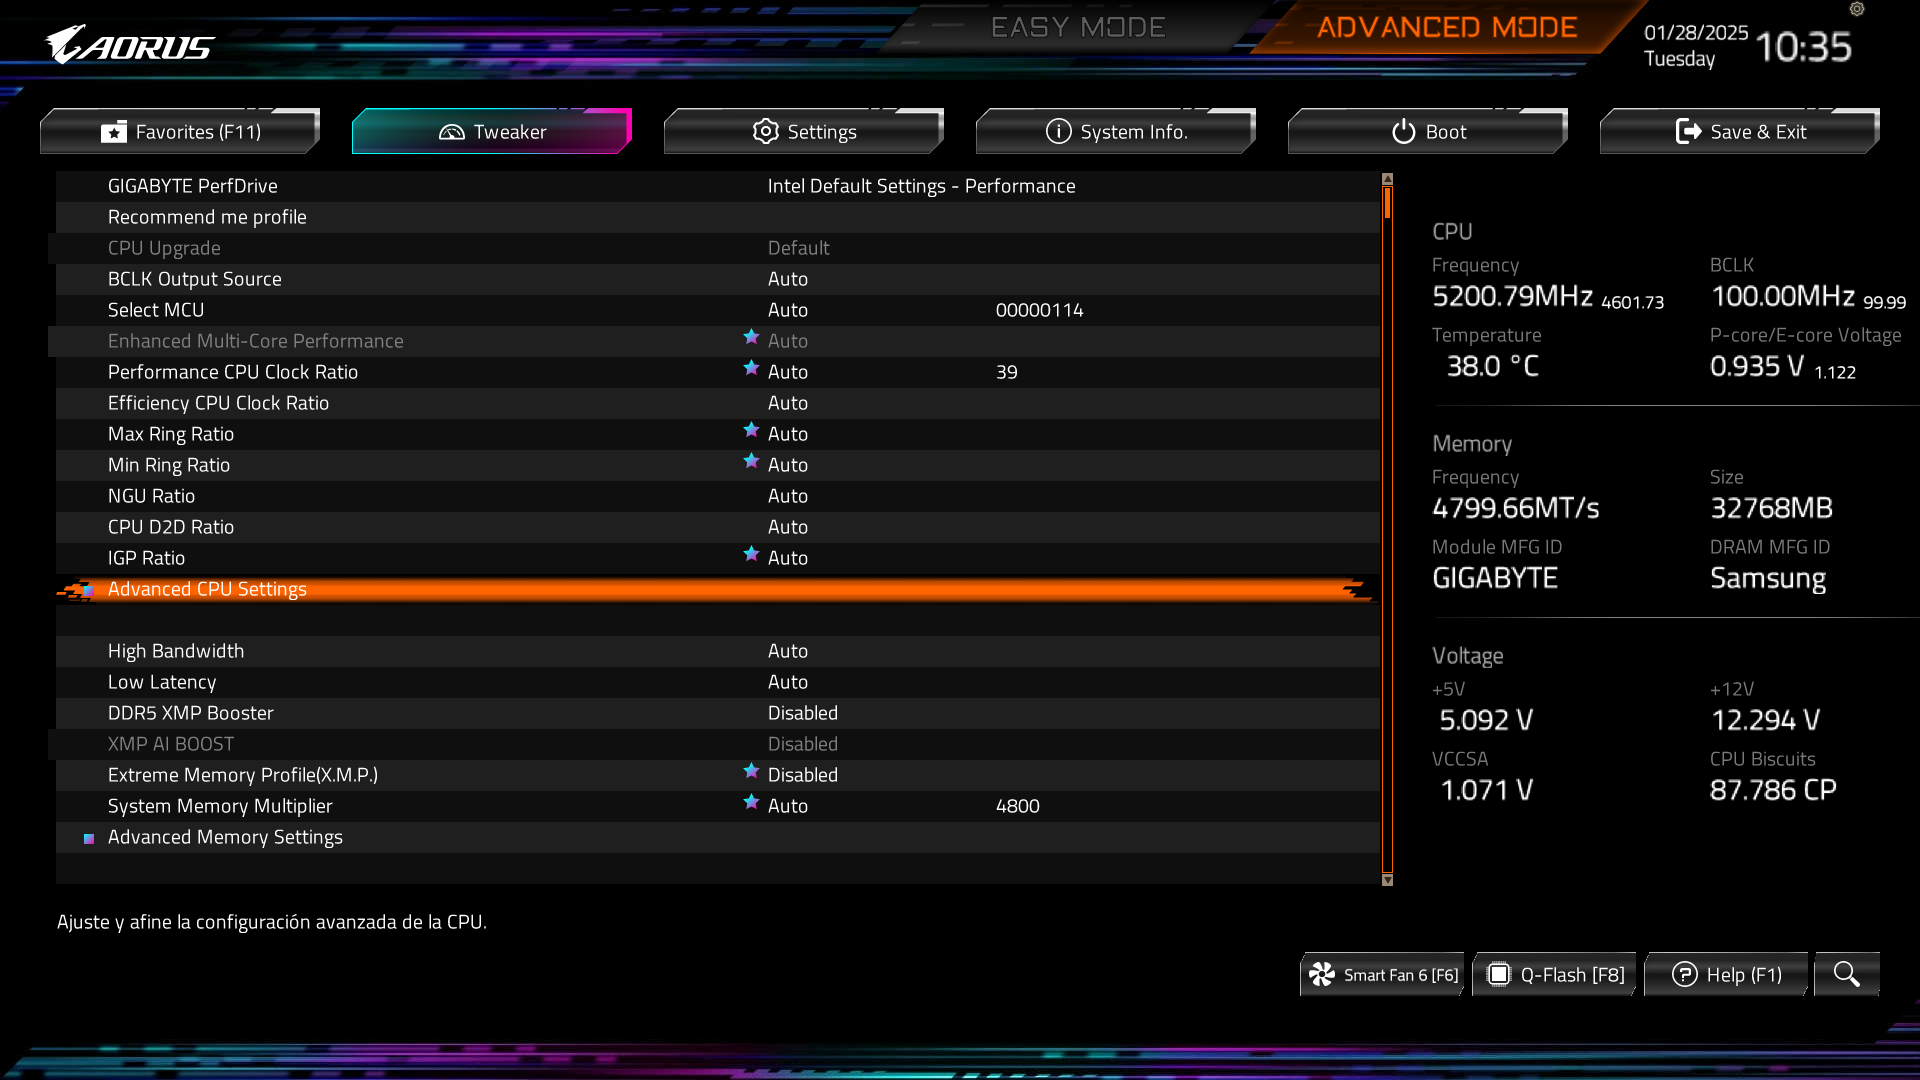Viewport: 1920px width, 1080px height.
Task: Switch to the Boot tab
Action: [x=1428, y=131]
